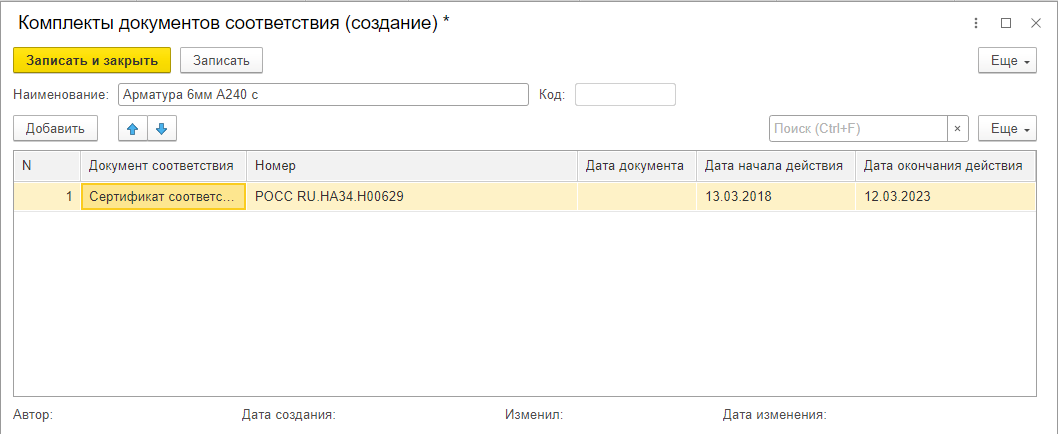This screenshot has width=1058, height=434.
Task: Focus the "Поиск (Ctrl+F)" search box
Action: click(x=857, y=129)
